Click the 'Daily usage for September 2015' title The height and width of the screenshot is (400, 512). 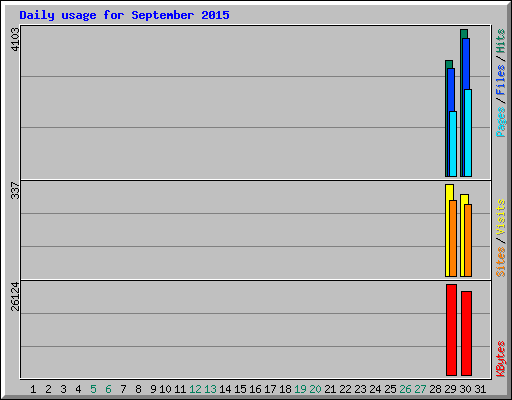(124, 15)
